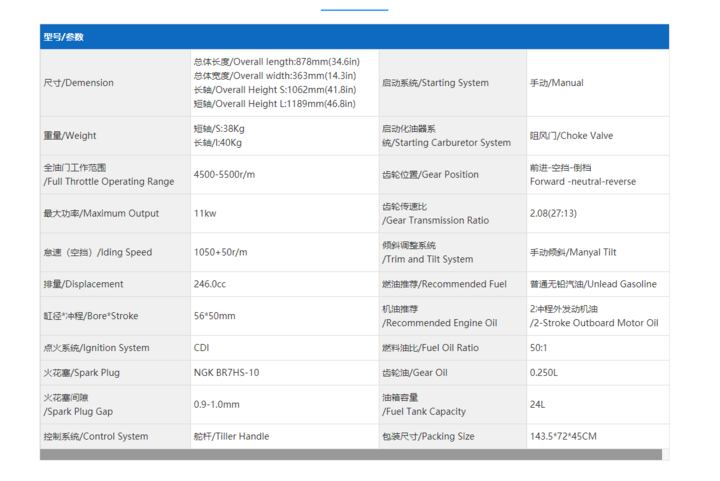Click the 型号/参数 table header bar
This screenshot has height=481, width=720.
pyautogui.click(x=354, y=37)
